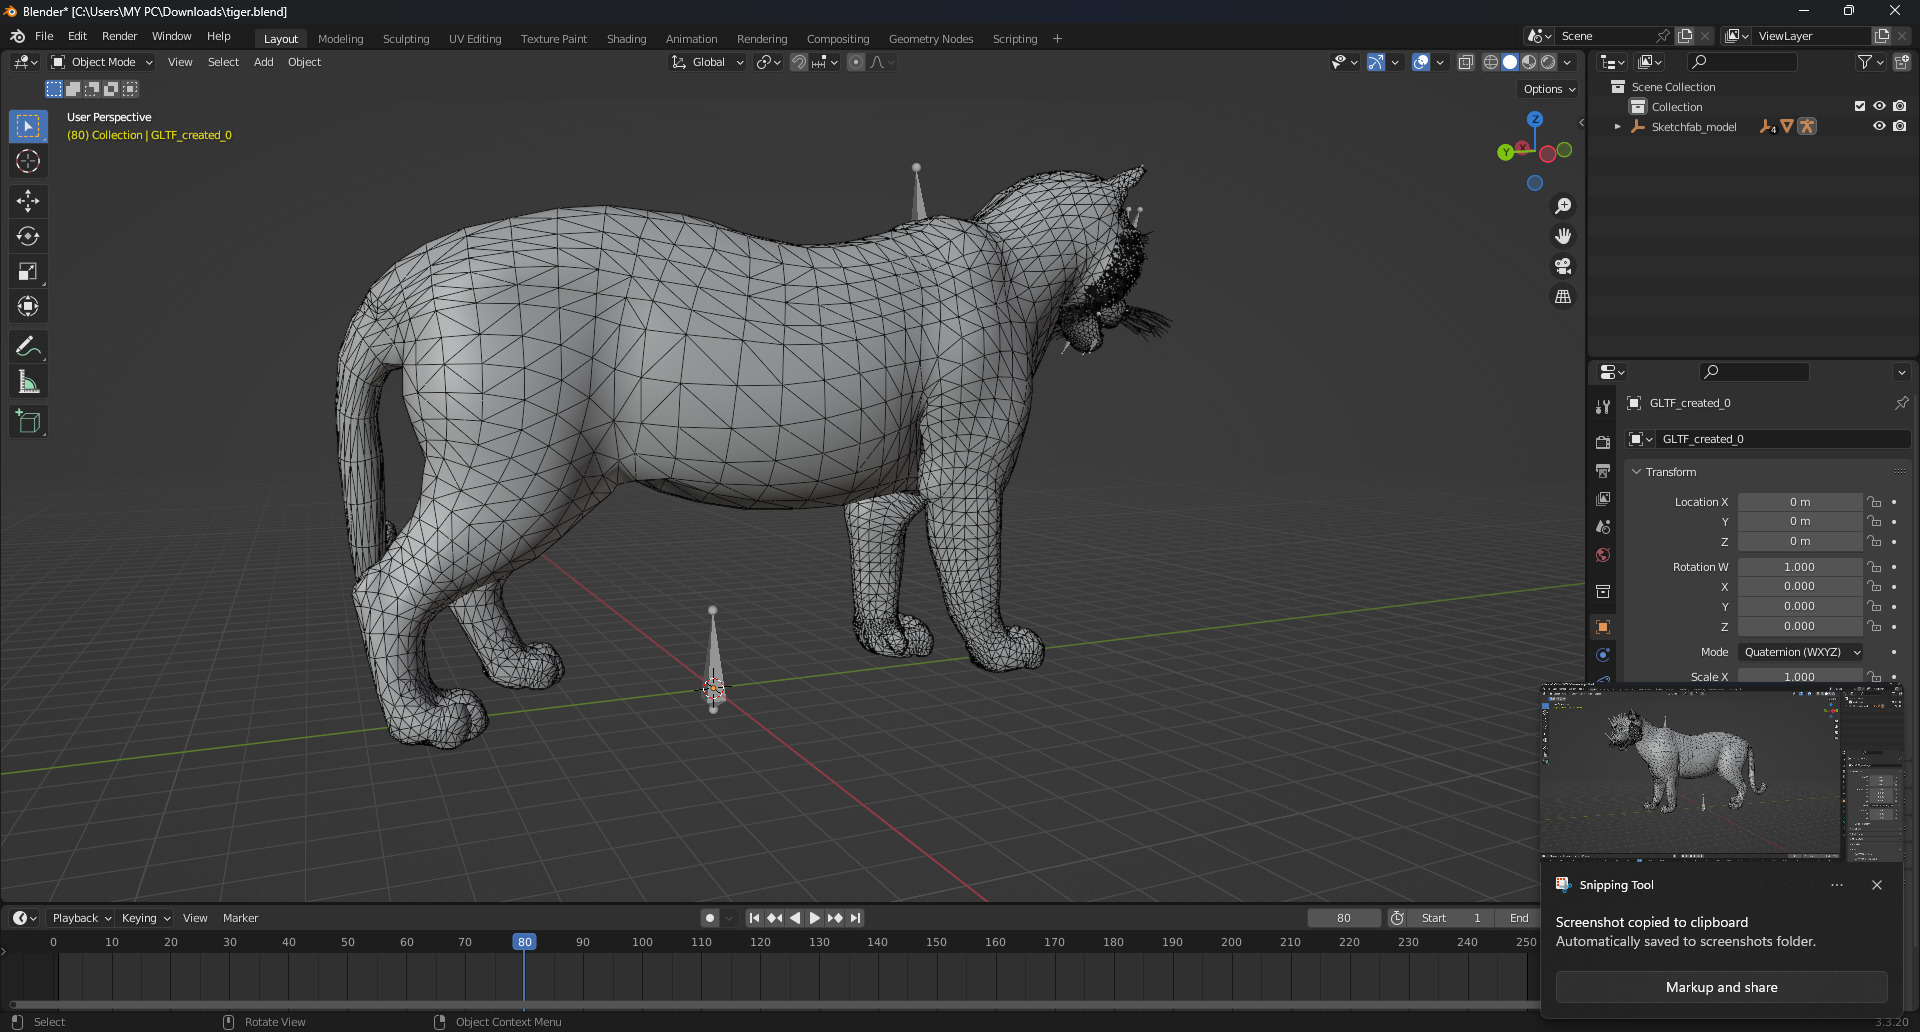Click the Snipping Tool screenshot thumbnail
The height and width of the screenshot is (1032, 1920).
click(1721, 773)
